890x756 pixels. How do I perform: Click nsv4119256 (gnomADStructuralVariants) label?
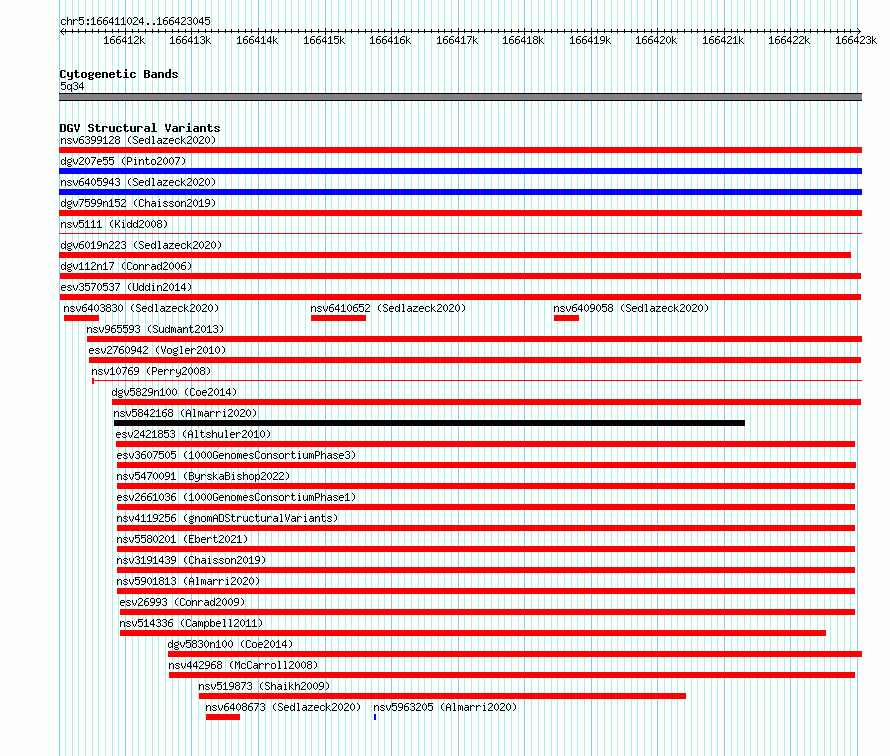pyautogui.click(x=227, y=518)
